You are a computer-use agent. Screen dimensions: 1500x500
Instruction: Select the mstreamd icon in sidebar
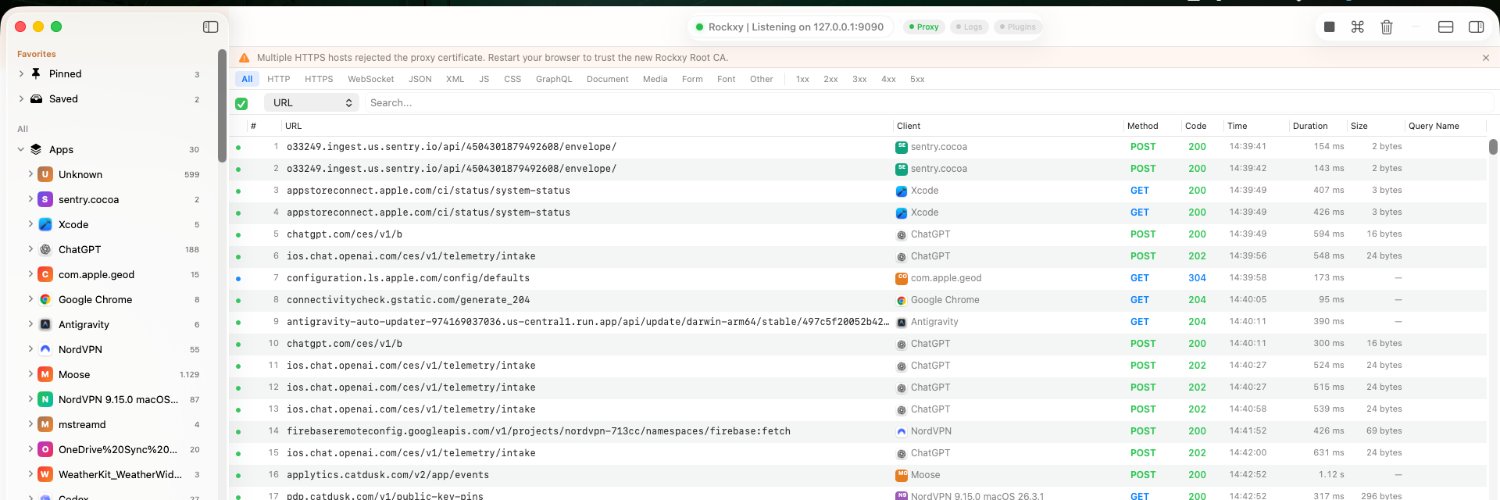click(45, 424)
